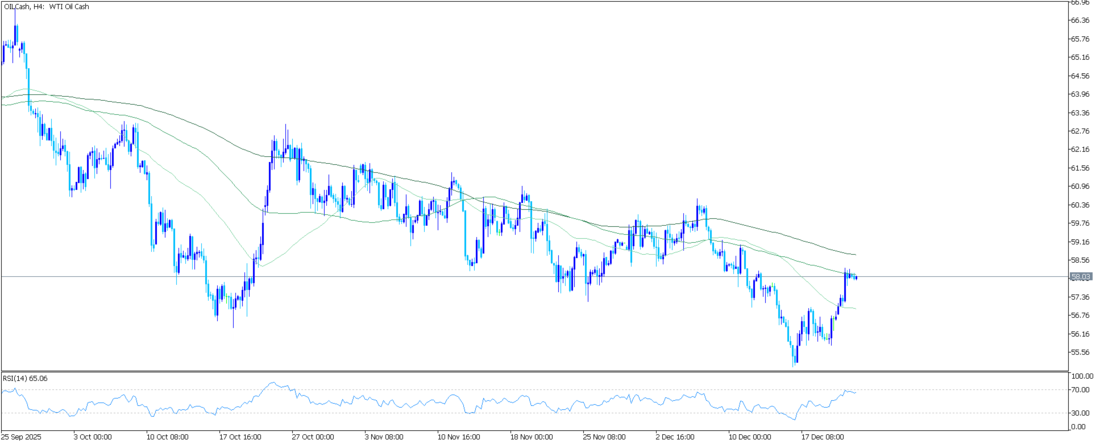Click the 17 Dec 08:00 time label

[824, 437]
